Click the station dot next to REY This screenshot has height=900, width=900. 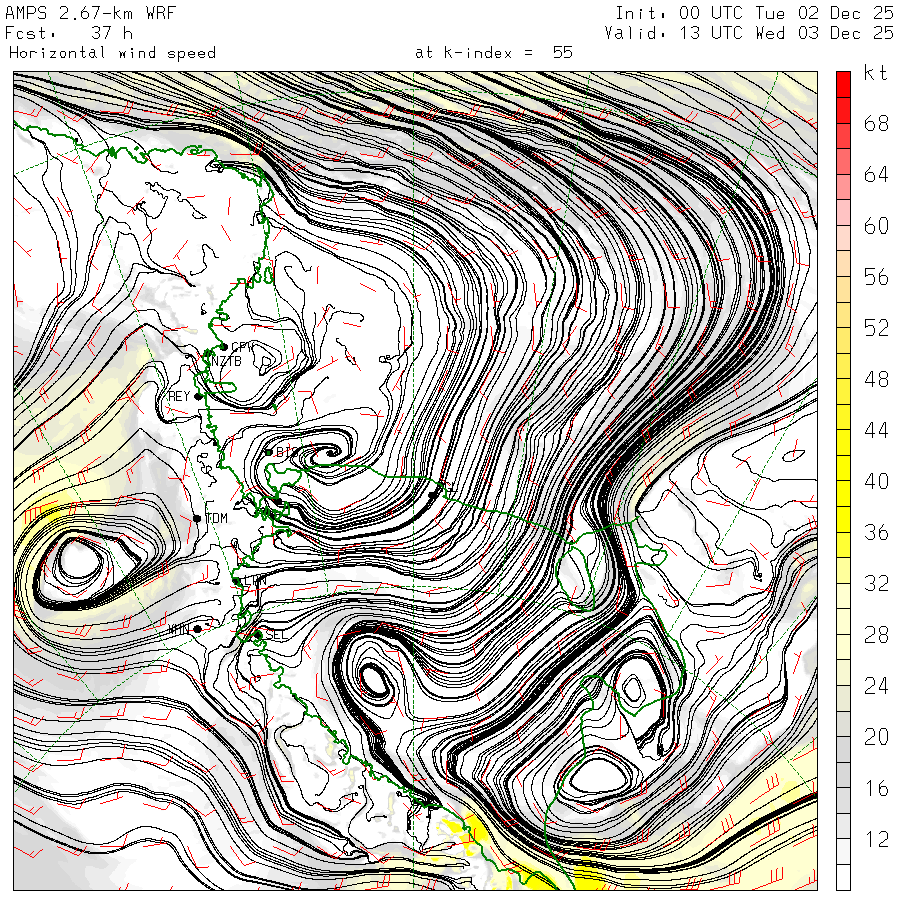tap(199, 397)
